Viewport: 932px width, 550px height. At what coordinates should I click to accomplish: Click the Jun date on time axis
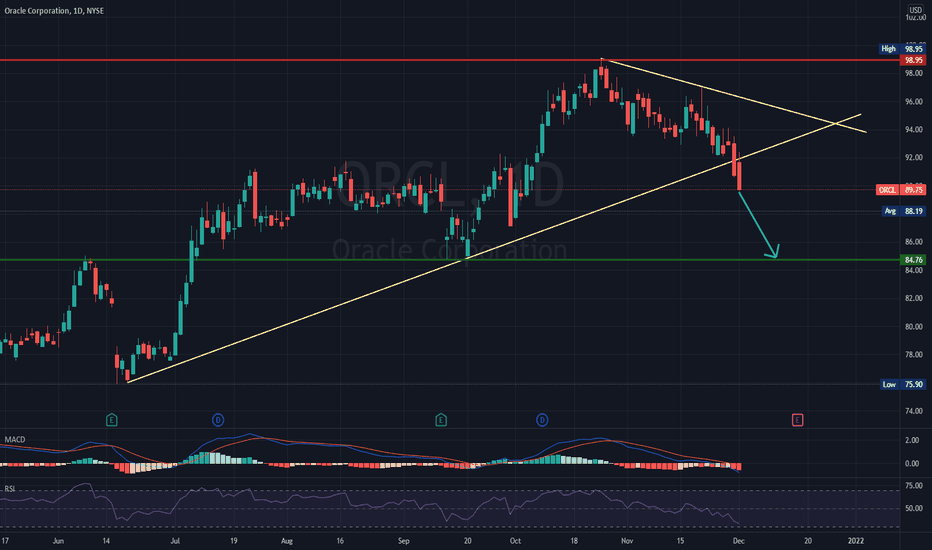pyautogui.click(x=58, y=541)
